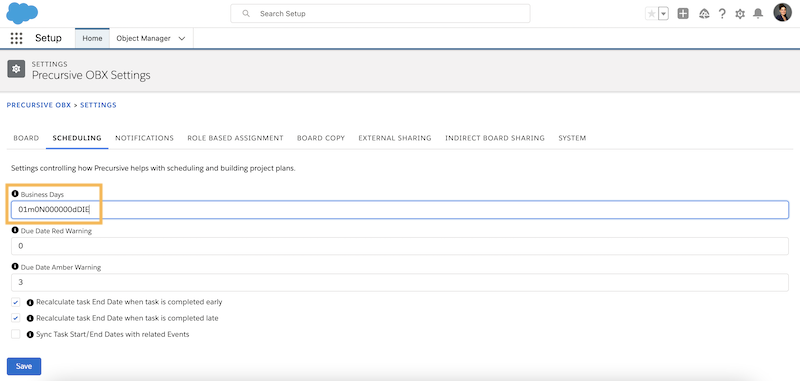Open the Setup gear menu in header

(x=740, y=14)
